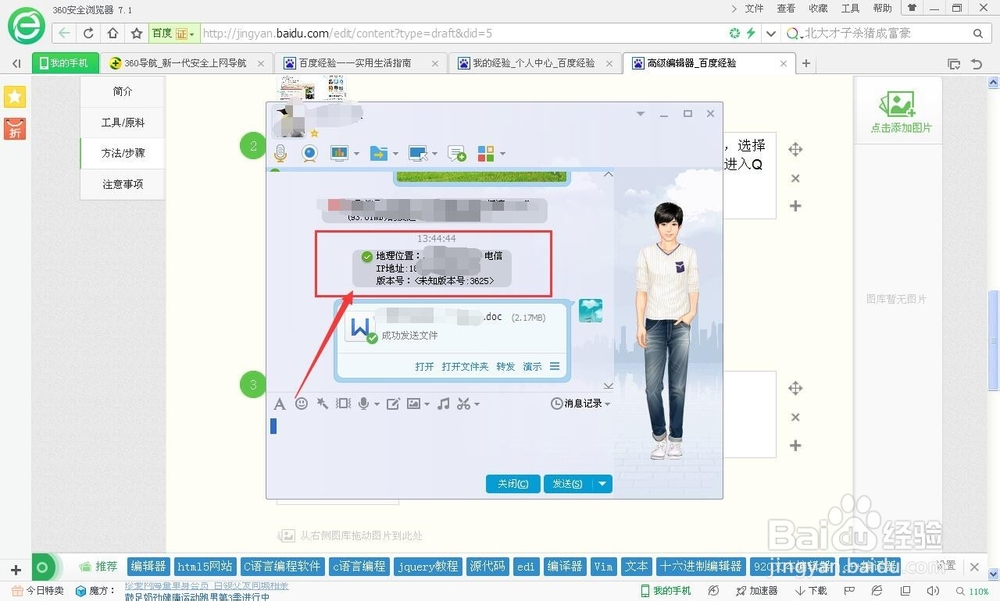The image size is (1000, 601).
Task: Start video call with webcam icon
Action: (x=309, y=153)
